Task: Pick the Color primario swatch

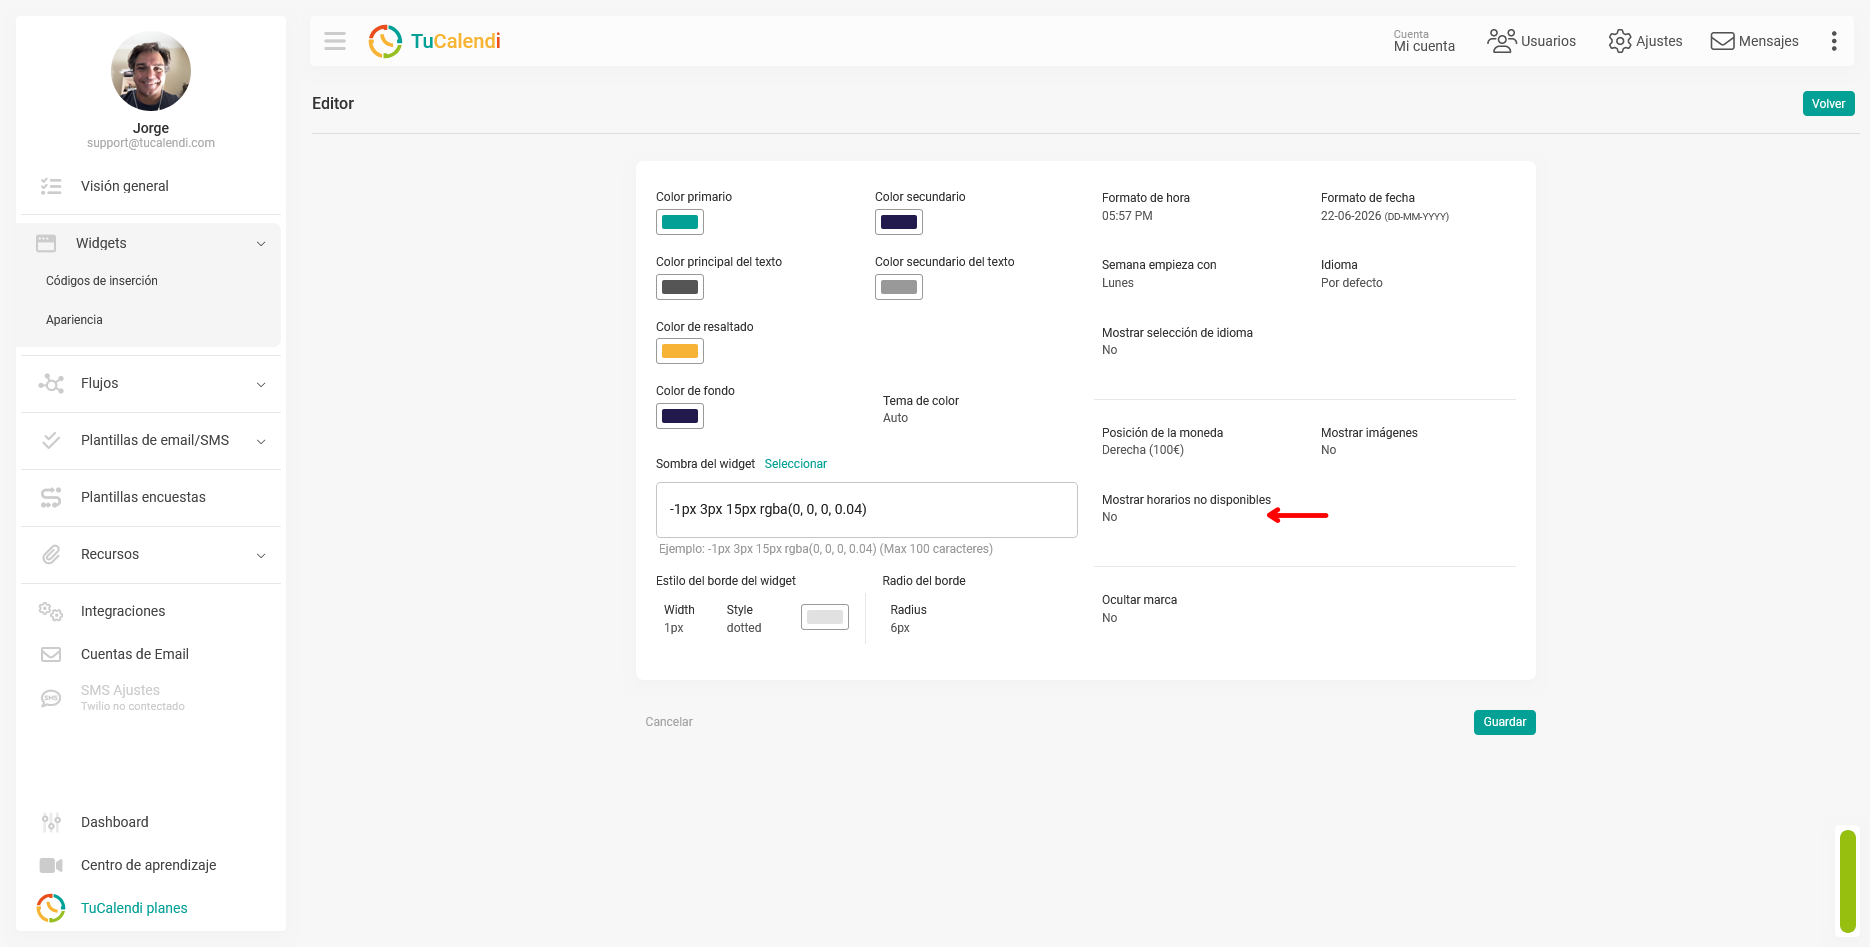Action: [680, 222]
